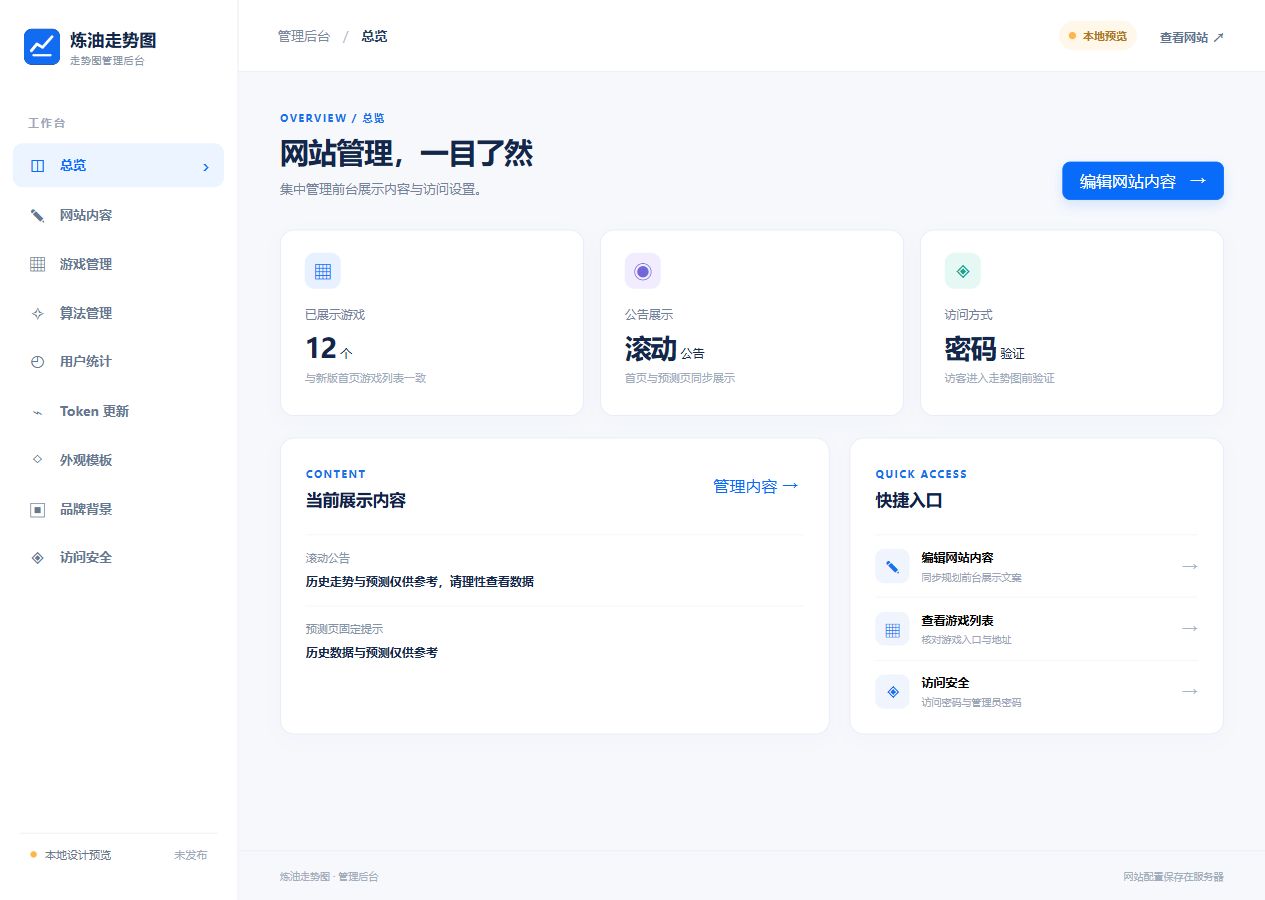Open 外观模板 in the sidebar
The height and width of the screenshot is (900, 1265).
pos(118,460)
